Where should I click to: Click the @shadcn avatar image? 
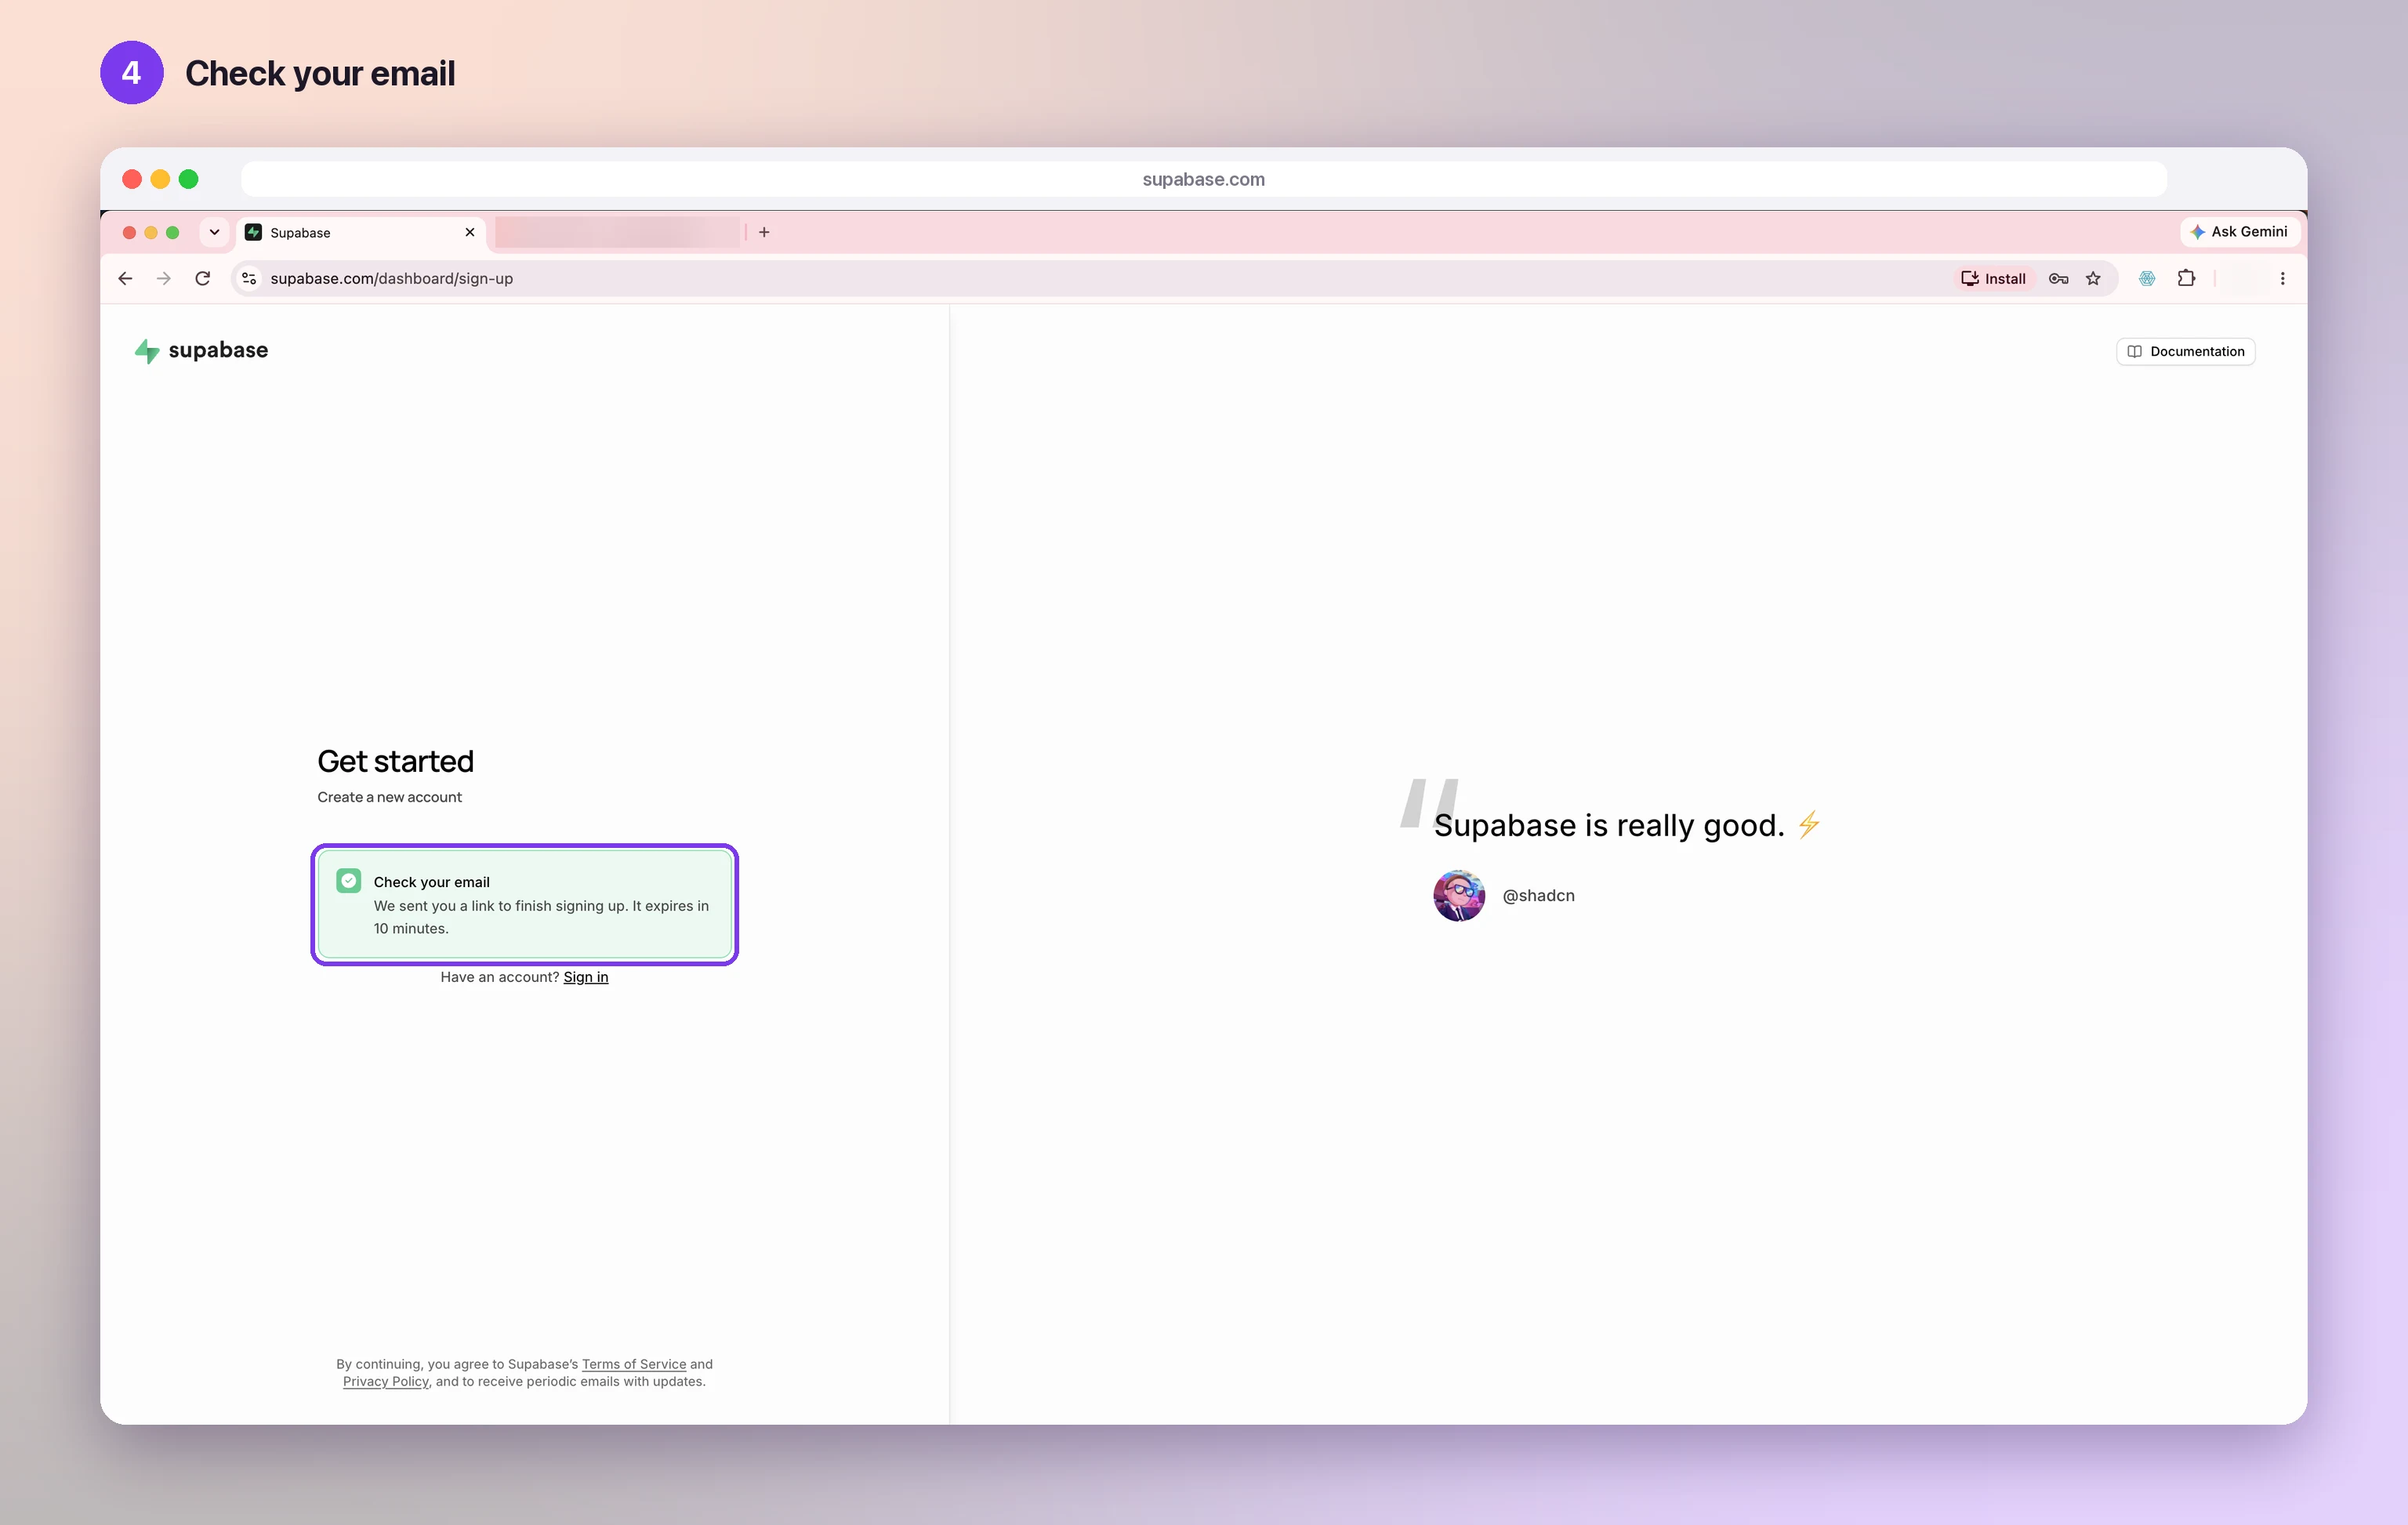coord(1459,895)
